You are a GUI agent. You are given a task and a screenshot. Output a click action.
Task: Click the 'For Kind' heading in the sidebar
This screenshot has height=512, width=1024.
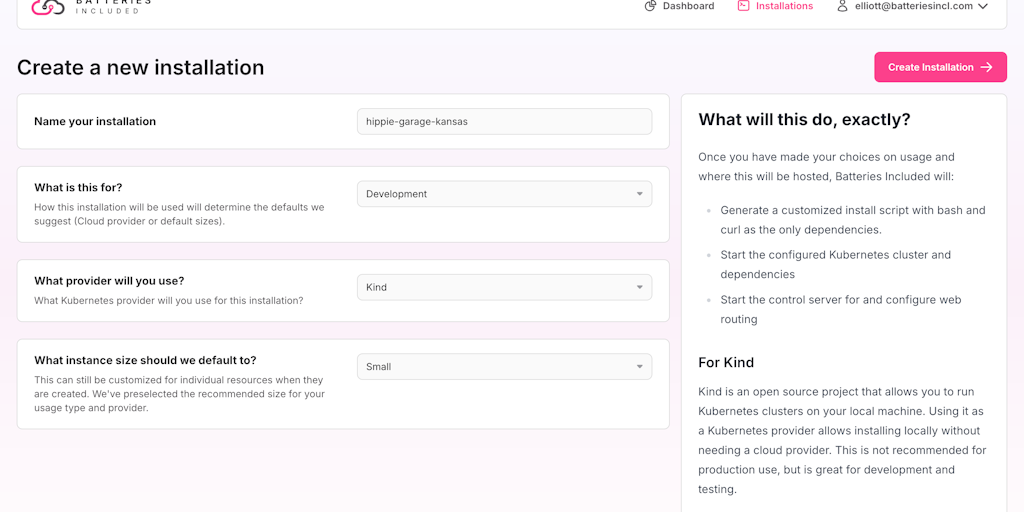pos(726,362)
